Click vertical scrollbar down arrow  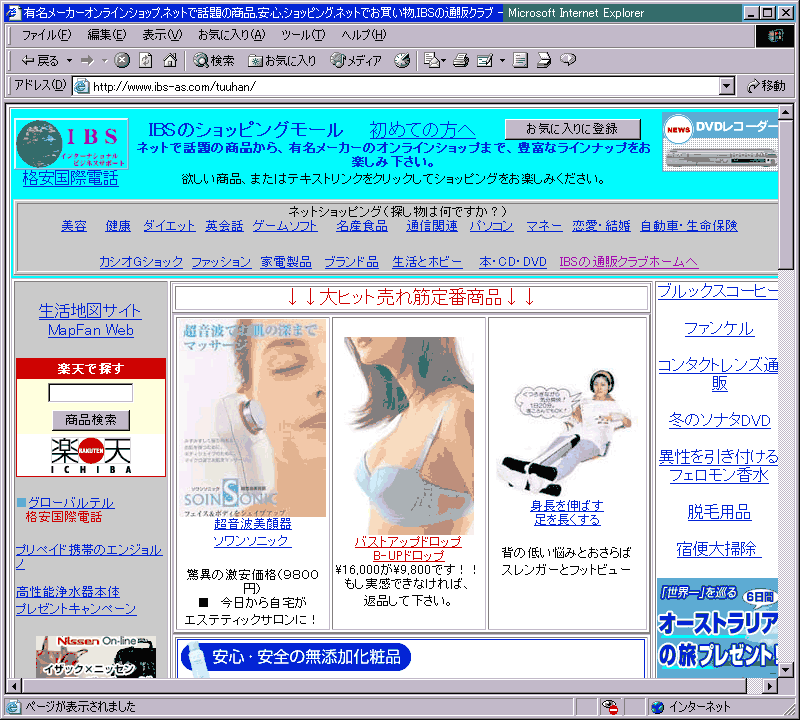(x=786, y=669)
